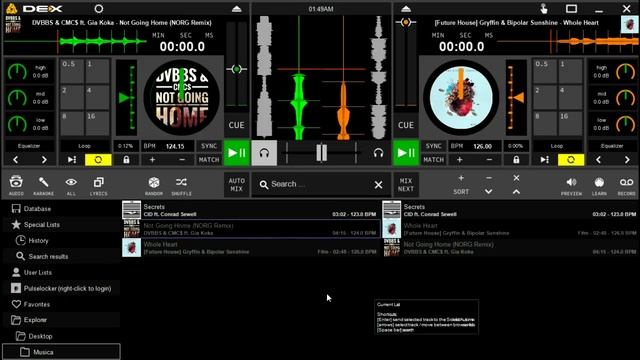Toggle SHUFFLE mode
Viewport: 640px width, 360px height.
[x=181, y=185]
